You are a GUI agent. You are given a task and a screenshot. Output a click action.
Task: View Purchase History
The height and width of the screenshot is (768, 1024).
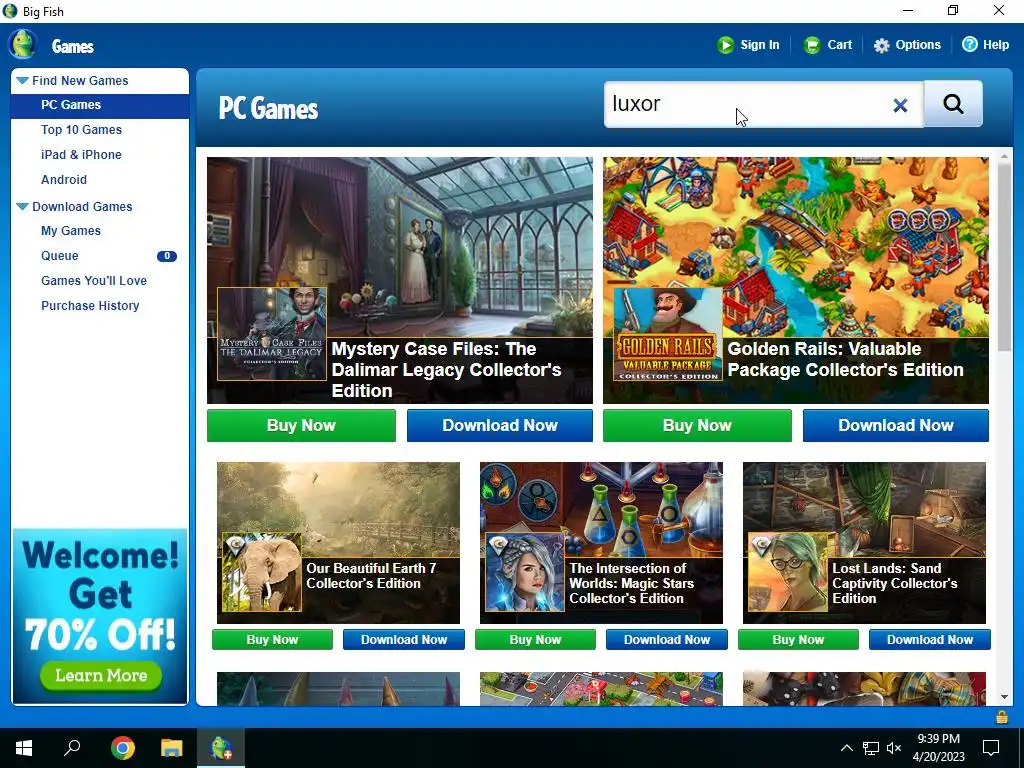tap(90, 306)
